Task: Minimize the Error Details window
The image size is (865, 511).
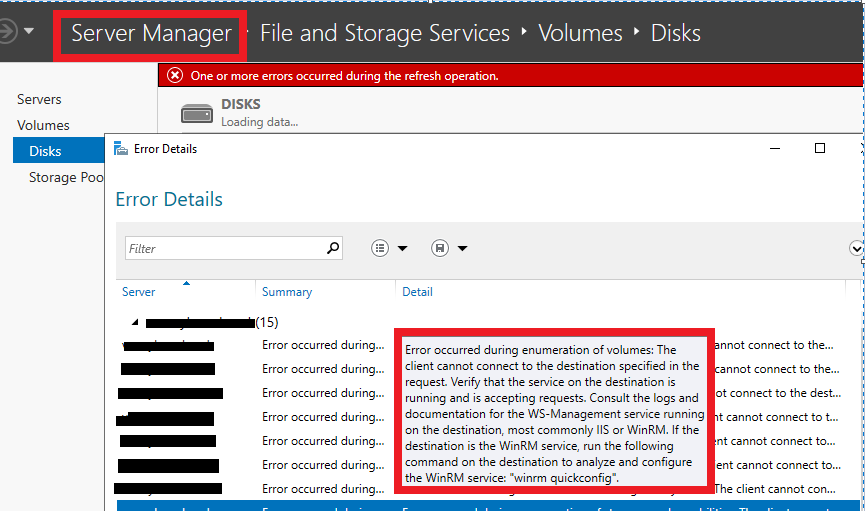Action: [x=775, y=148]
